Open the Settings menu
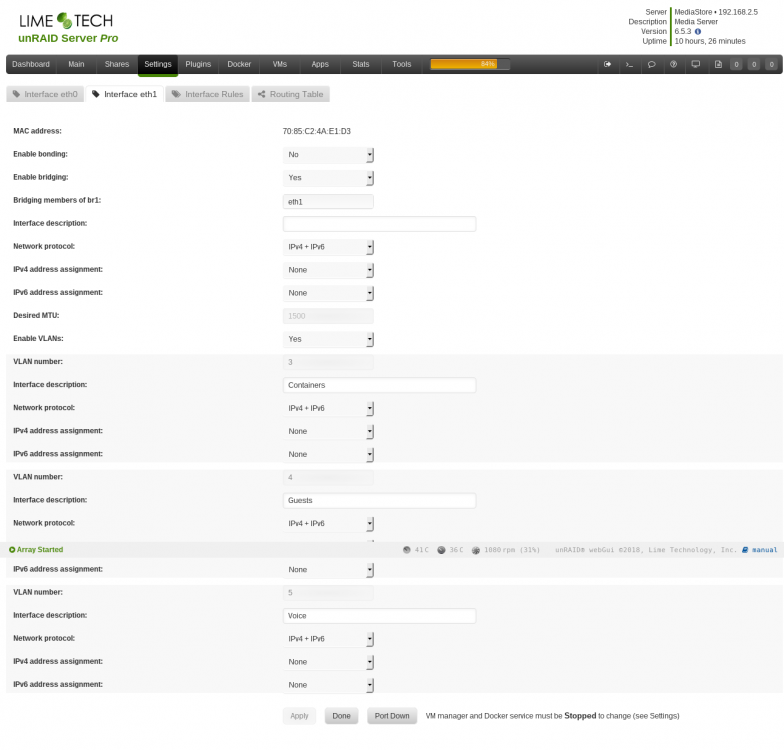 [158, 64]
